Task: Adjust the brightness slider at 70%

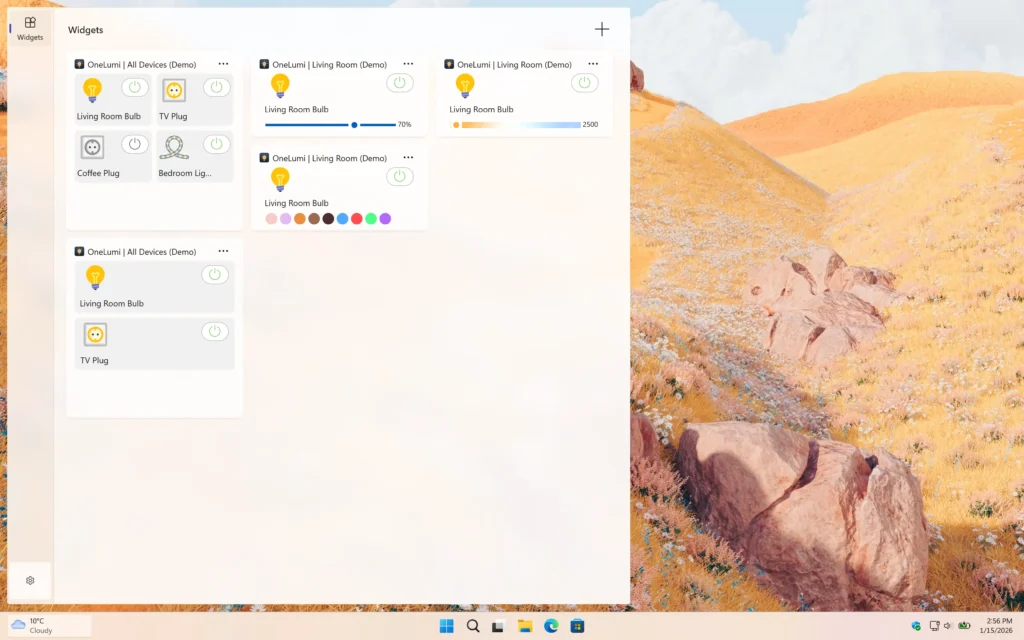Action: [353, 124]
